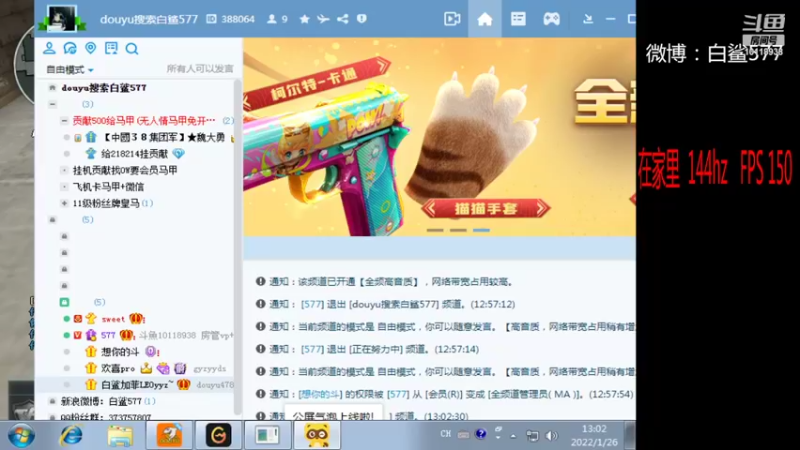Open the user profile icon in sidebar toolbar

(x=49, y=48)
